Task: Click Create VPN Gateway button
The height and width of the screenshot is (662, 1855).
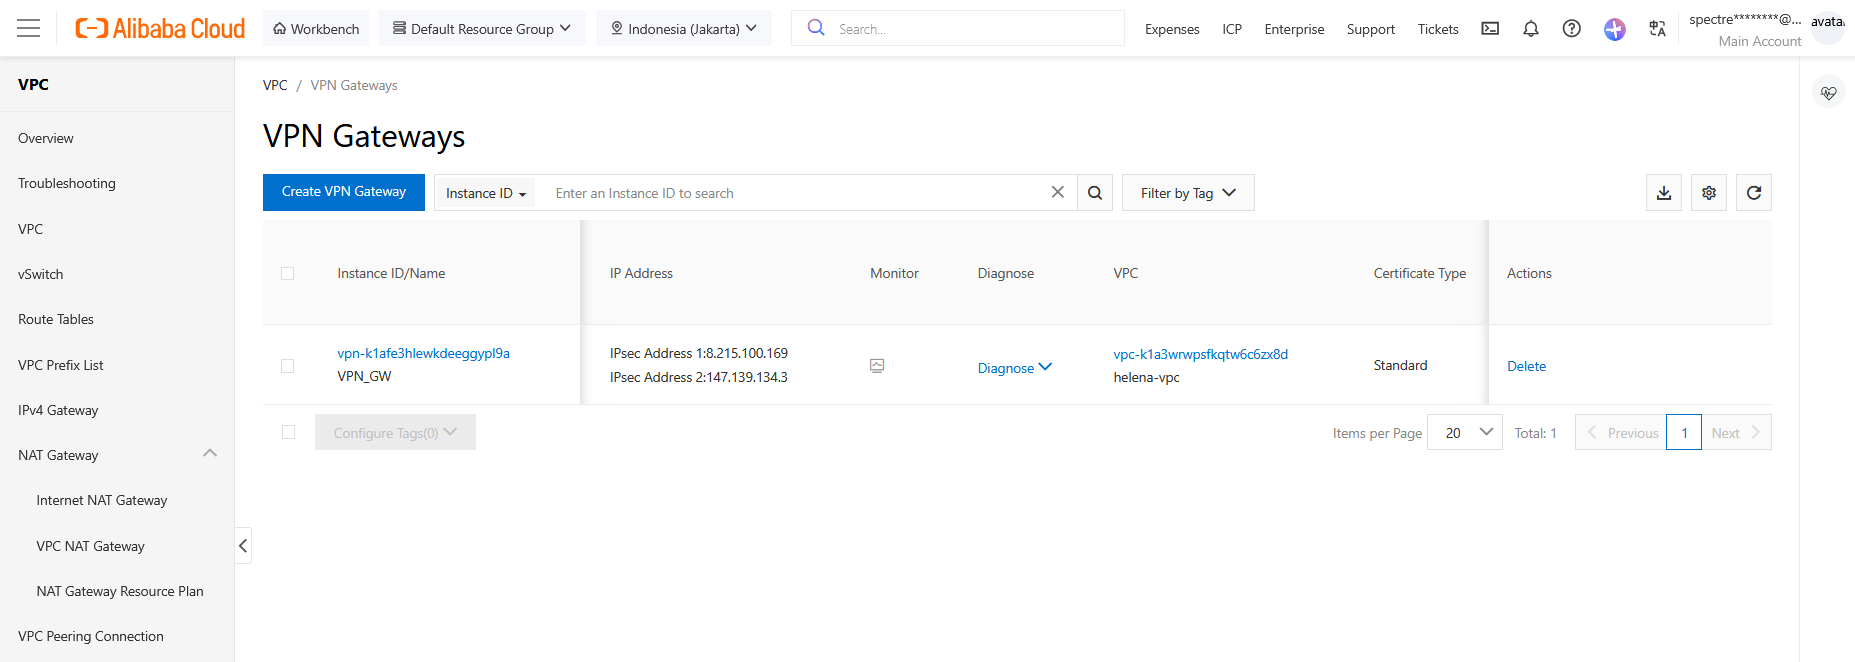Action: pos(344,192)
